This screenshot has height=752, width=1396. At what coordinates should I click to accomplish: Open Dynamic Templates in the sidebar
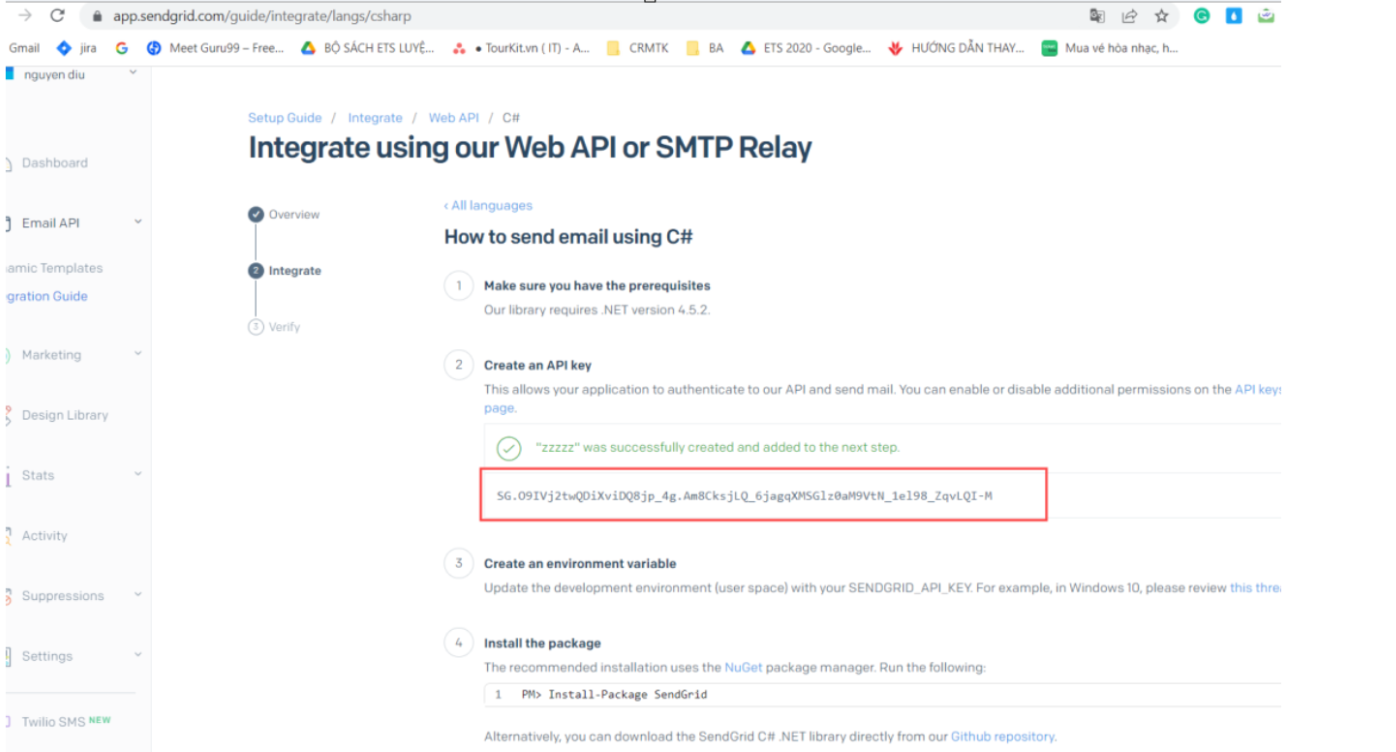54,268
